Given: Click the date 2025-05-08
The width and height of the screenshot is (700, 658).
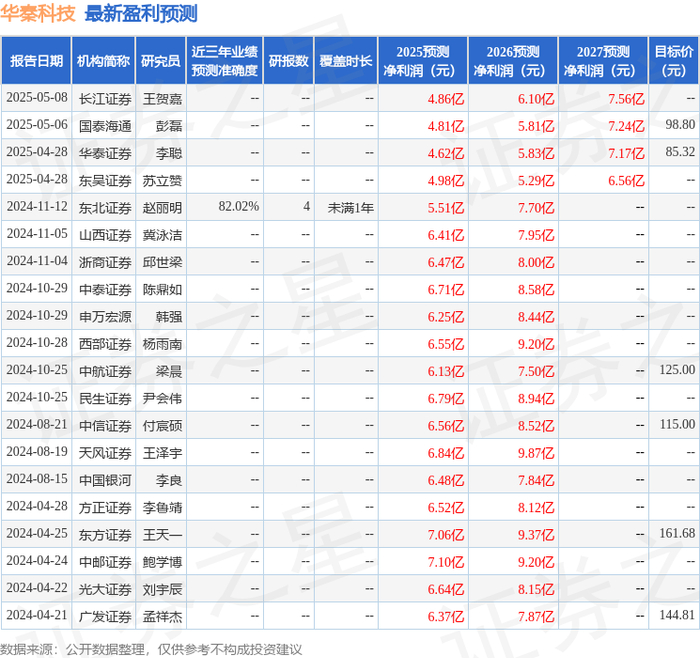Looking at the screenshot, I should click(37, 97).
